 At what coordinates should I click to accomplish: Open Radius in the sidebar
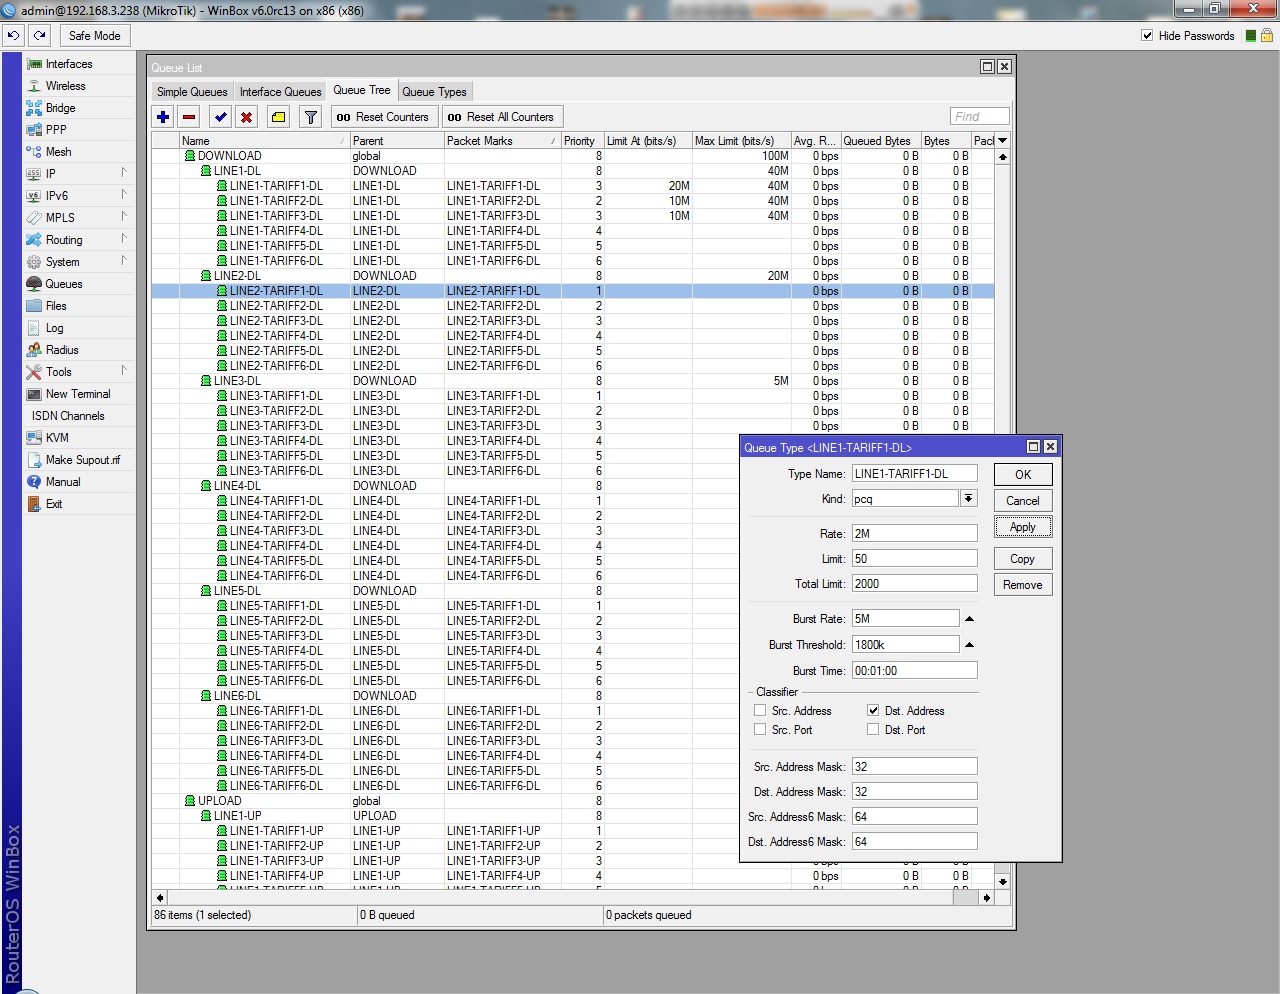[x=78, y=350]
